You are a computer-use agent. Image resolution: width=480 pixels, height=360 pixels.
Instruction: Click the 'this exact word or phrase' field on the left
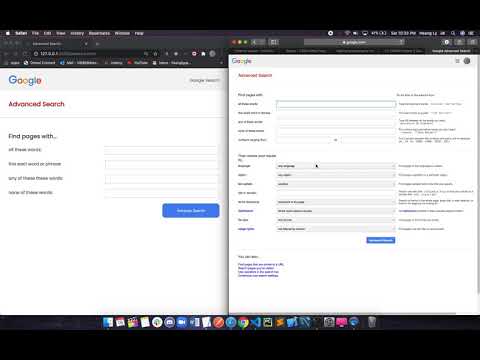point(161,164)
